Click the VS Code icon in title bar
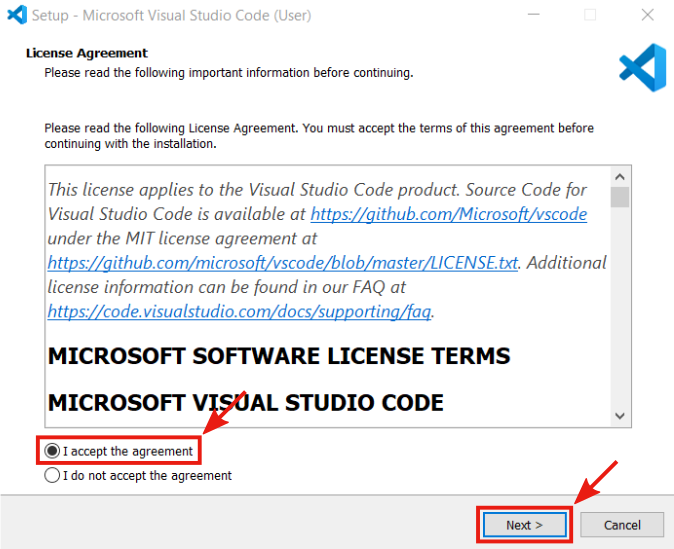Viewport: 674px width, 549px height. pyautogui.click(x=16, y=15)
